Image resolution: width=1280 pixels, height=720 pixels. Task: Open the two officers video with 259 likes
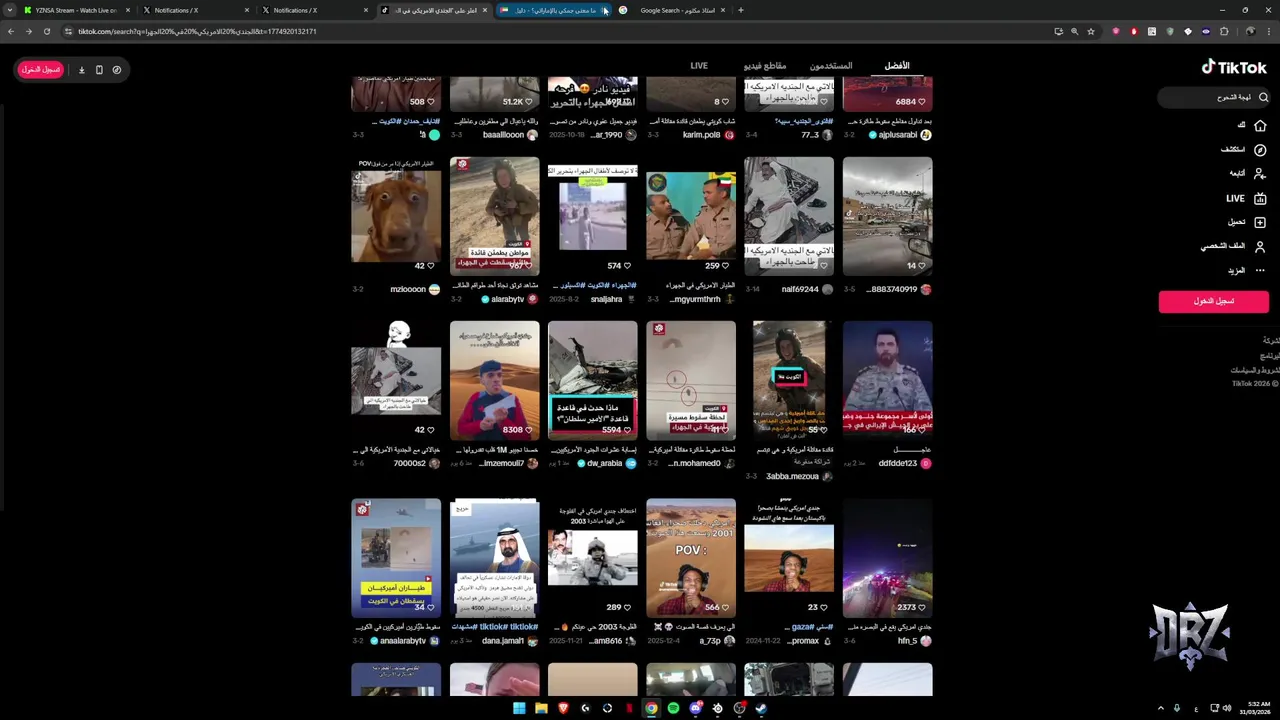[691, 216]
